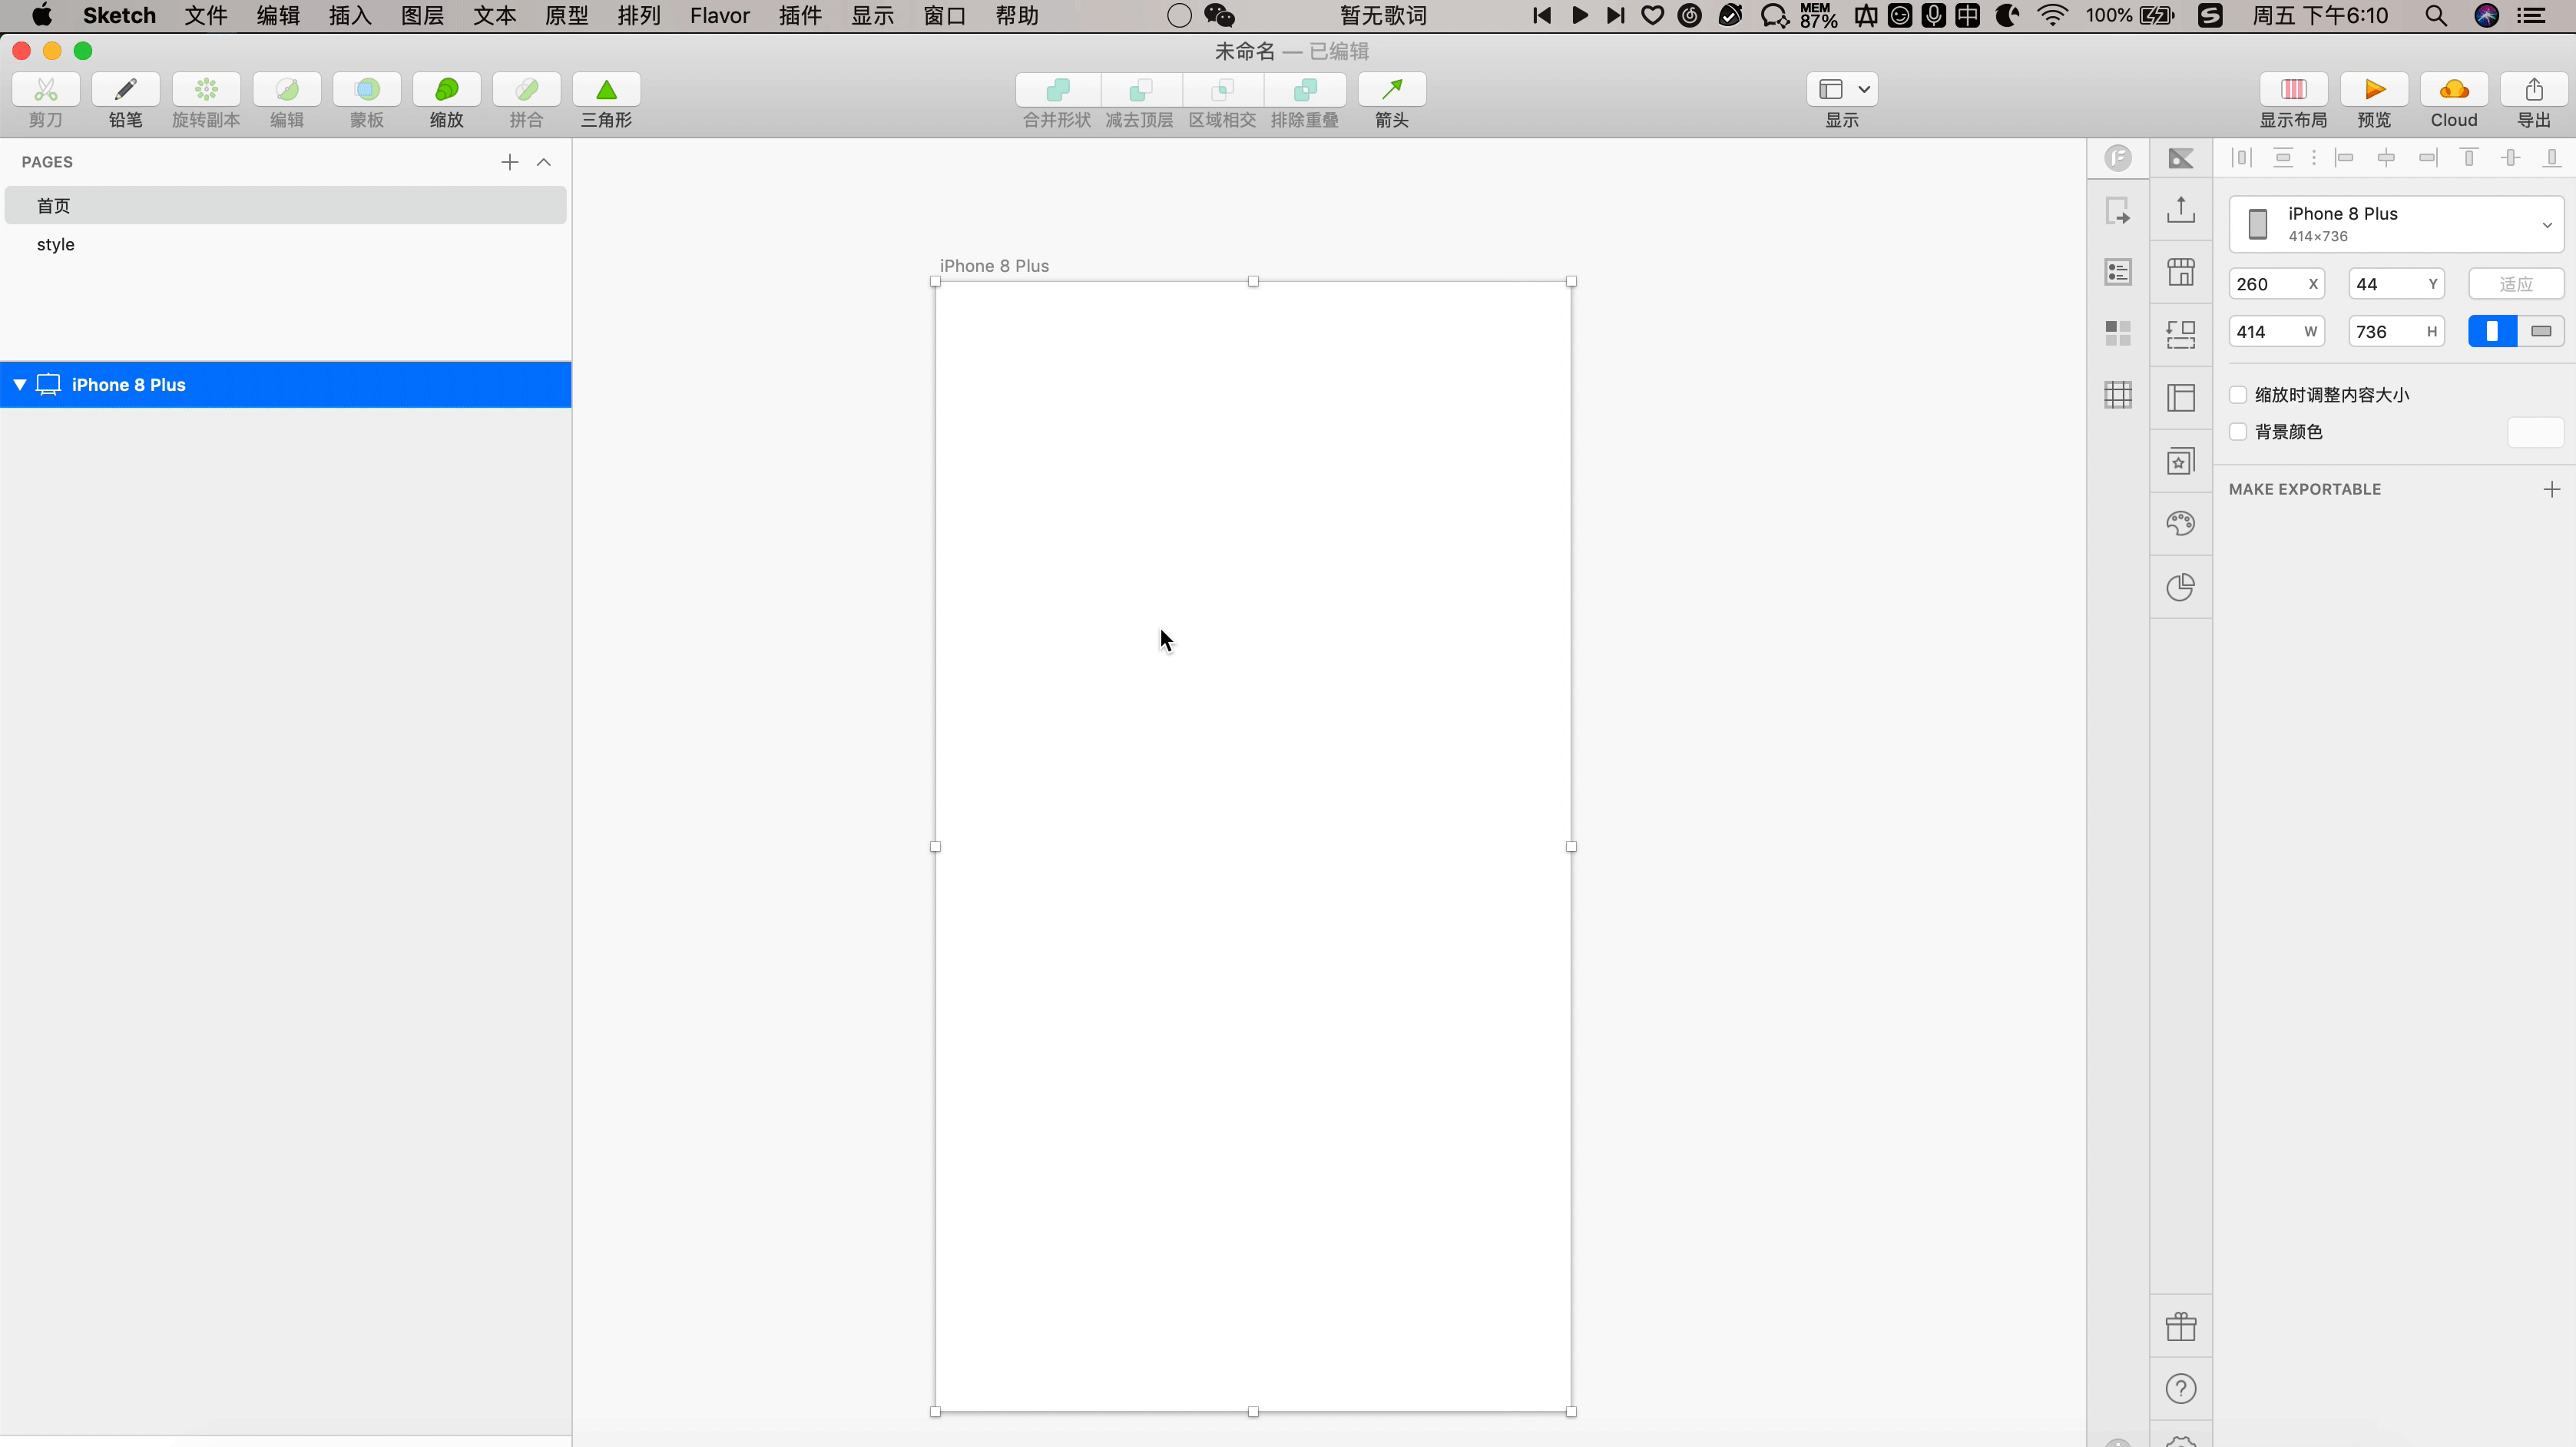This screenshot has width=2576, height=1447.
Task: Select the Pencil (铅笔) tool
Action: (x=125, y=90)
